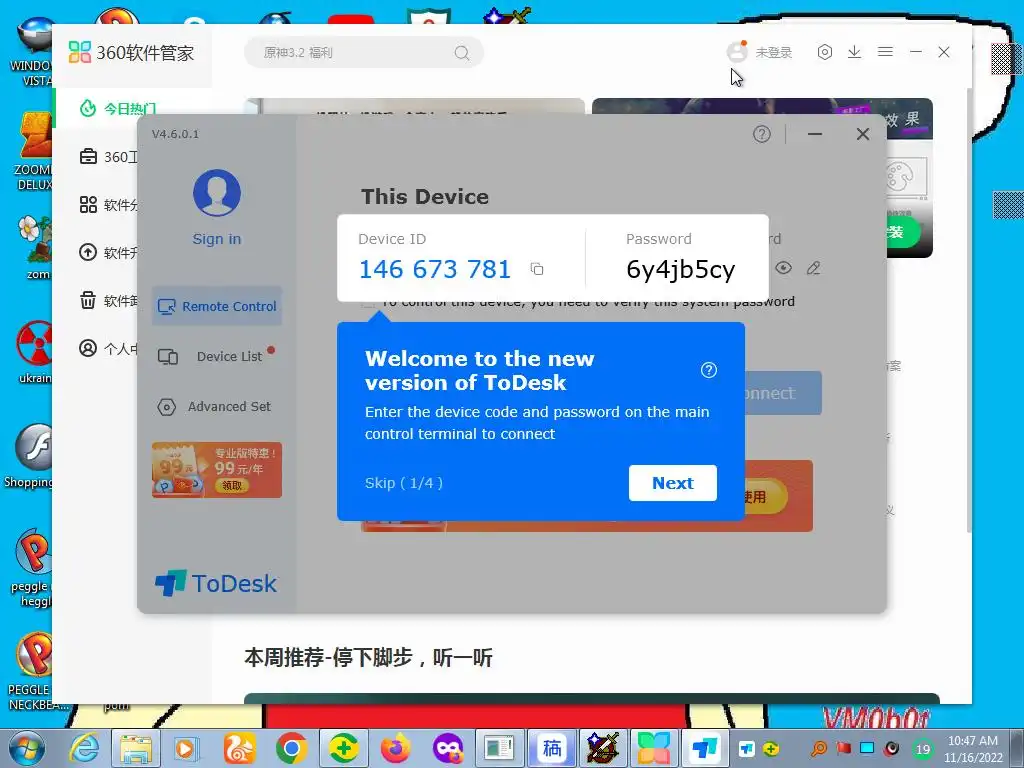Open UC Browser on taskbar

point(240,748)
